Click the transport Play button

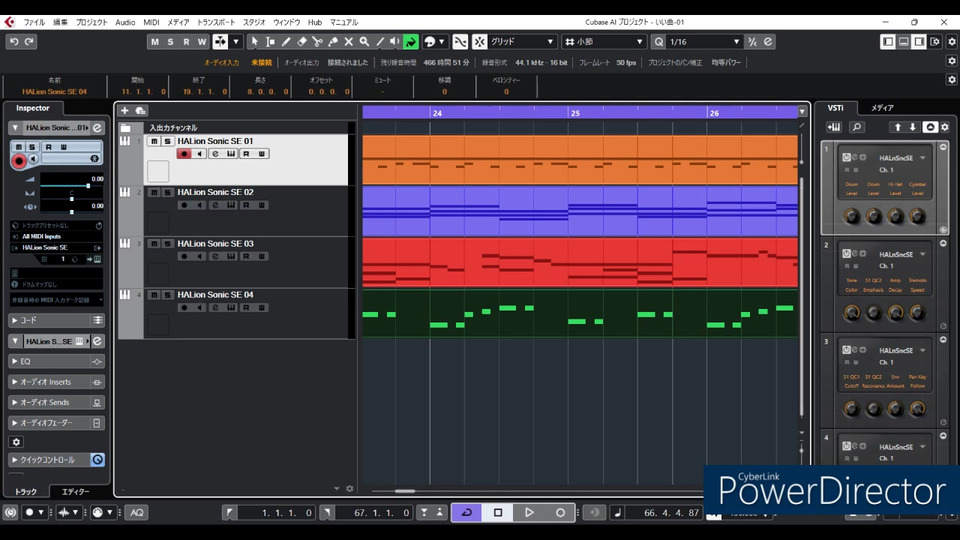529,512
